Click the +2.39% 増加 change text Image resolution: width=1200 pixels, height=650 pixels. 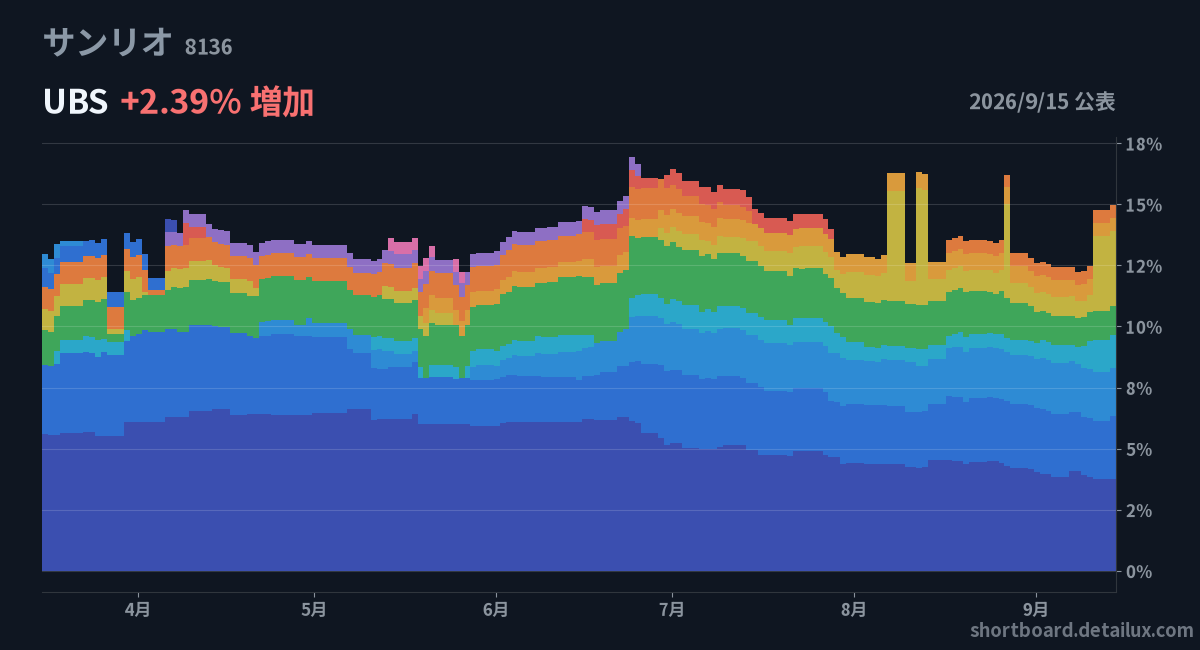(x=217, y=102)
